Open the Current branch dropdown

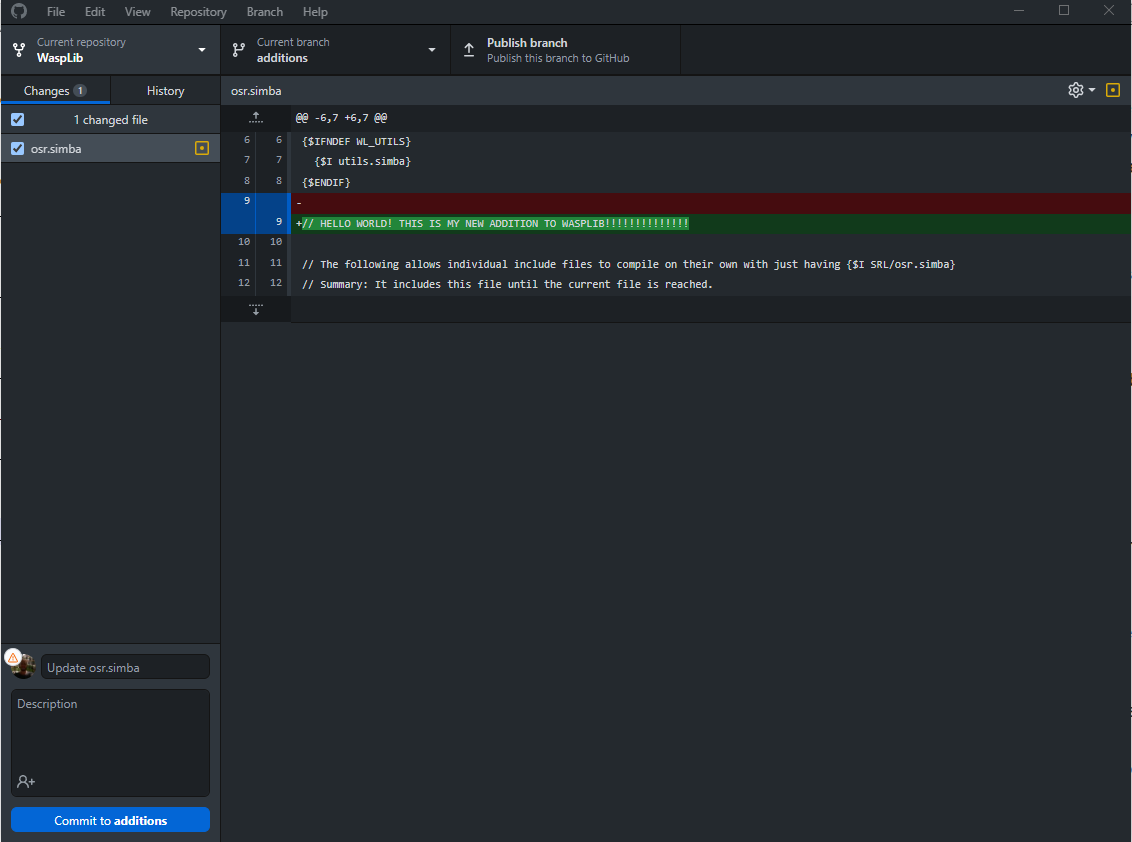click(335, 50)
